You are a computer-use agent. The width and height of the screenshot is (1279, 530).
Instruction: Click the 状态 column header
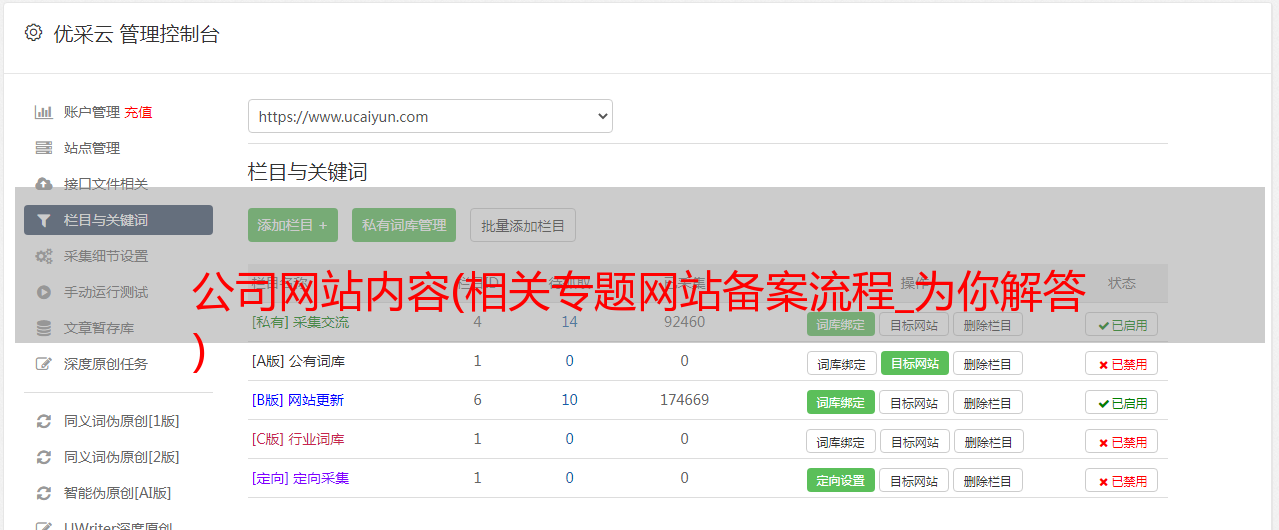coord(1122,283)
